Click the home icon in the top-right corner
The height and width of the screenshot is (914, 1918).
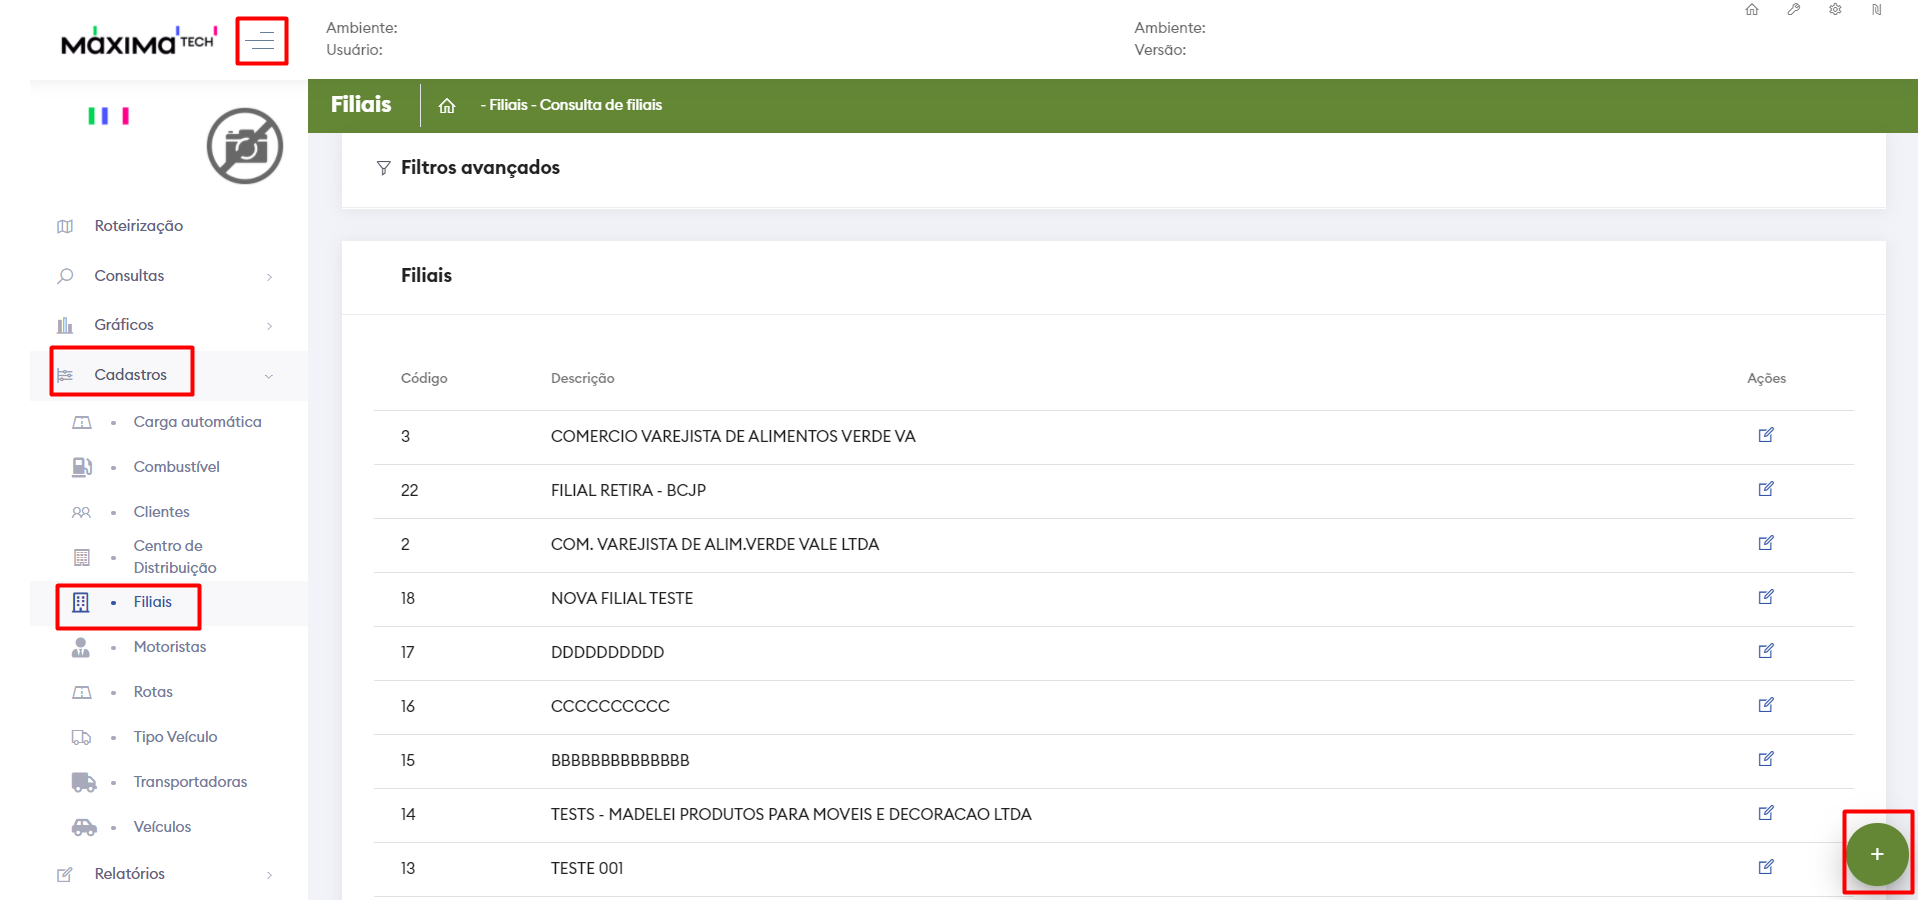pyautogui.click(x=1752, y=10)
